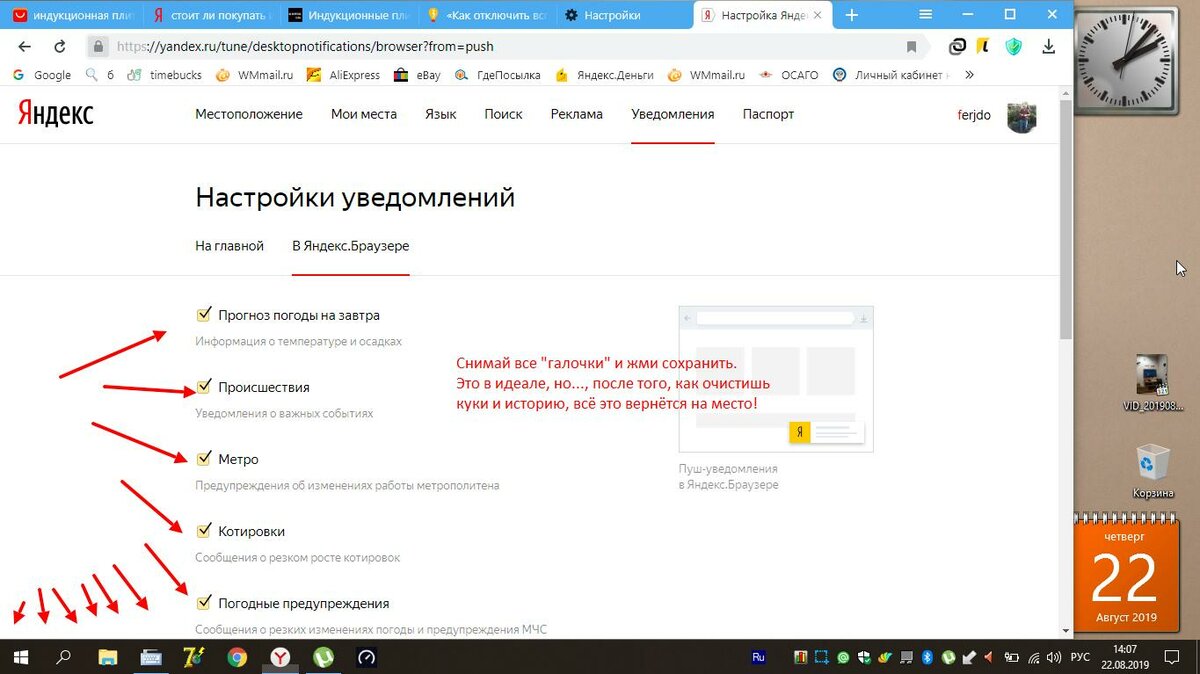Image resolution: width=1200 pixels, height=674 pixels.
Task: Launch Google Chrome from taskbar
Action: click(237, 657)
